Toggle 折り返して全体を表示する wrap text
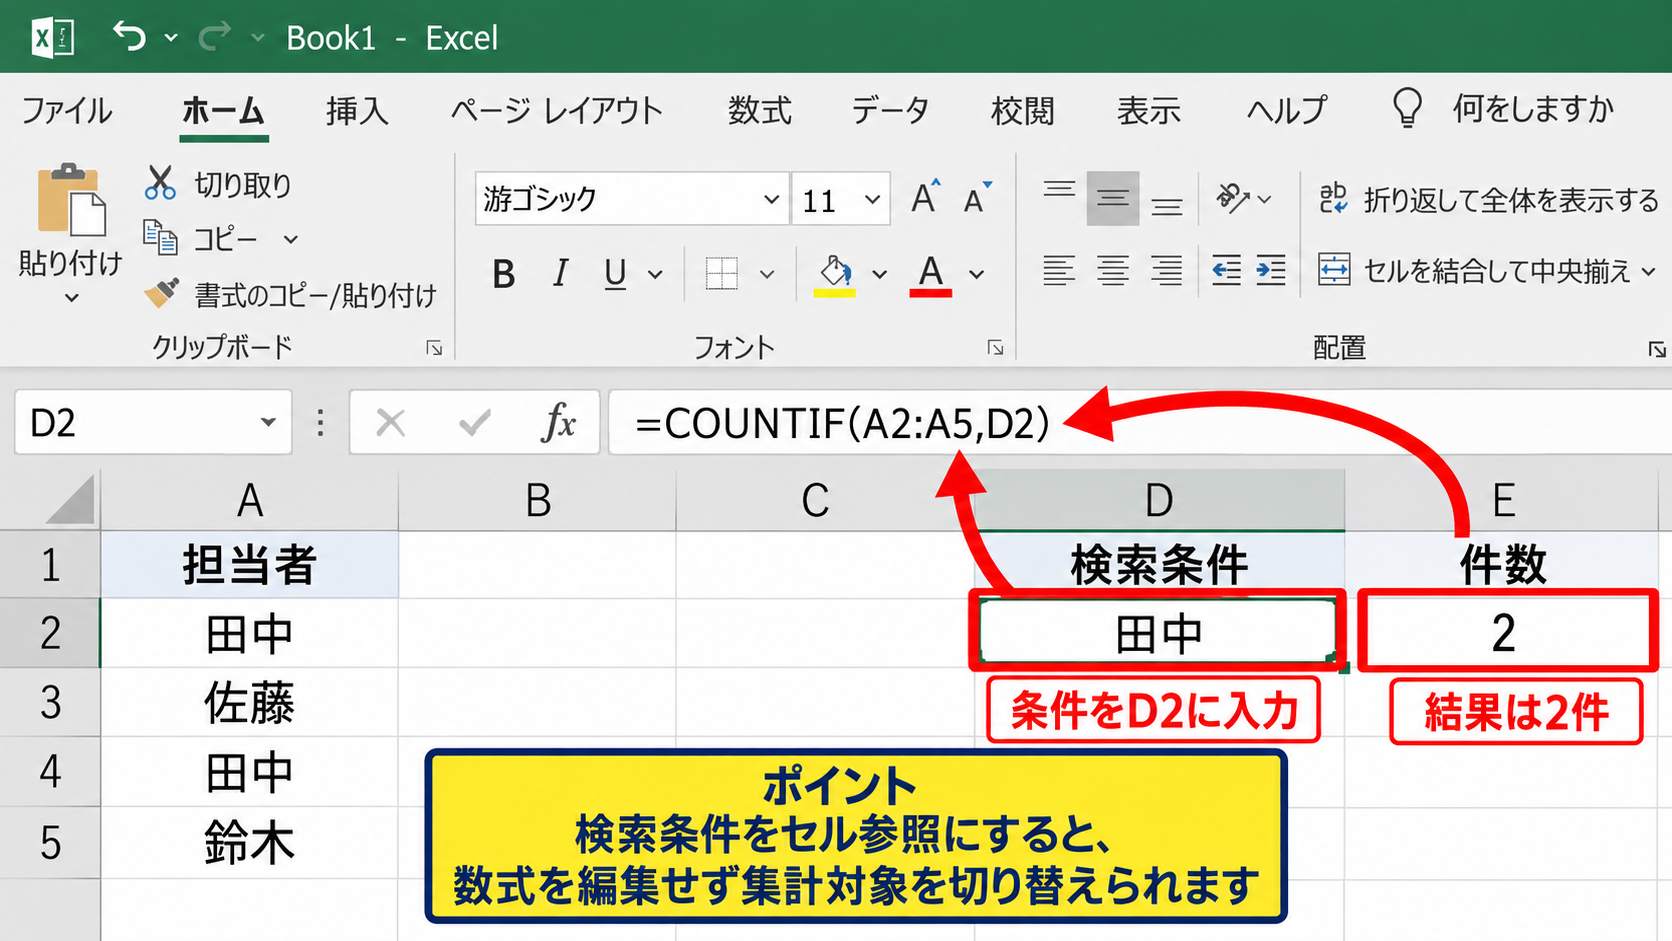 [x=1488, y=199]
